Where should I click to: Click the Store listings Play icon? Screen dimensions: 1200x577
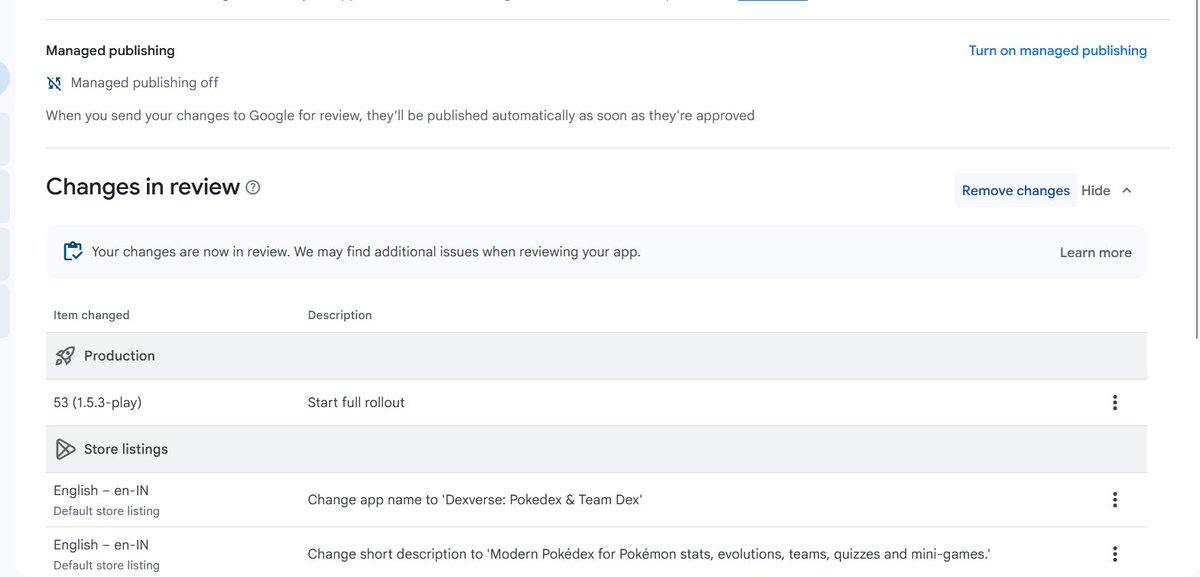(65, 449)
